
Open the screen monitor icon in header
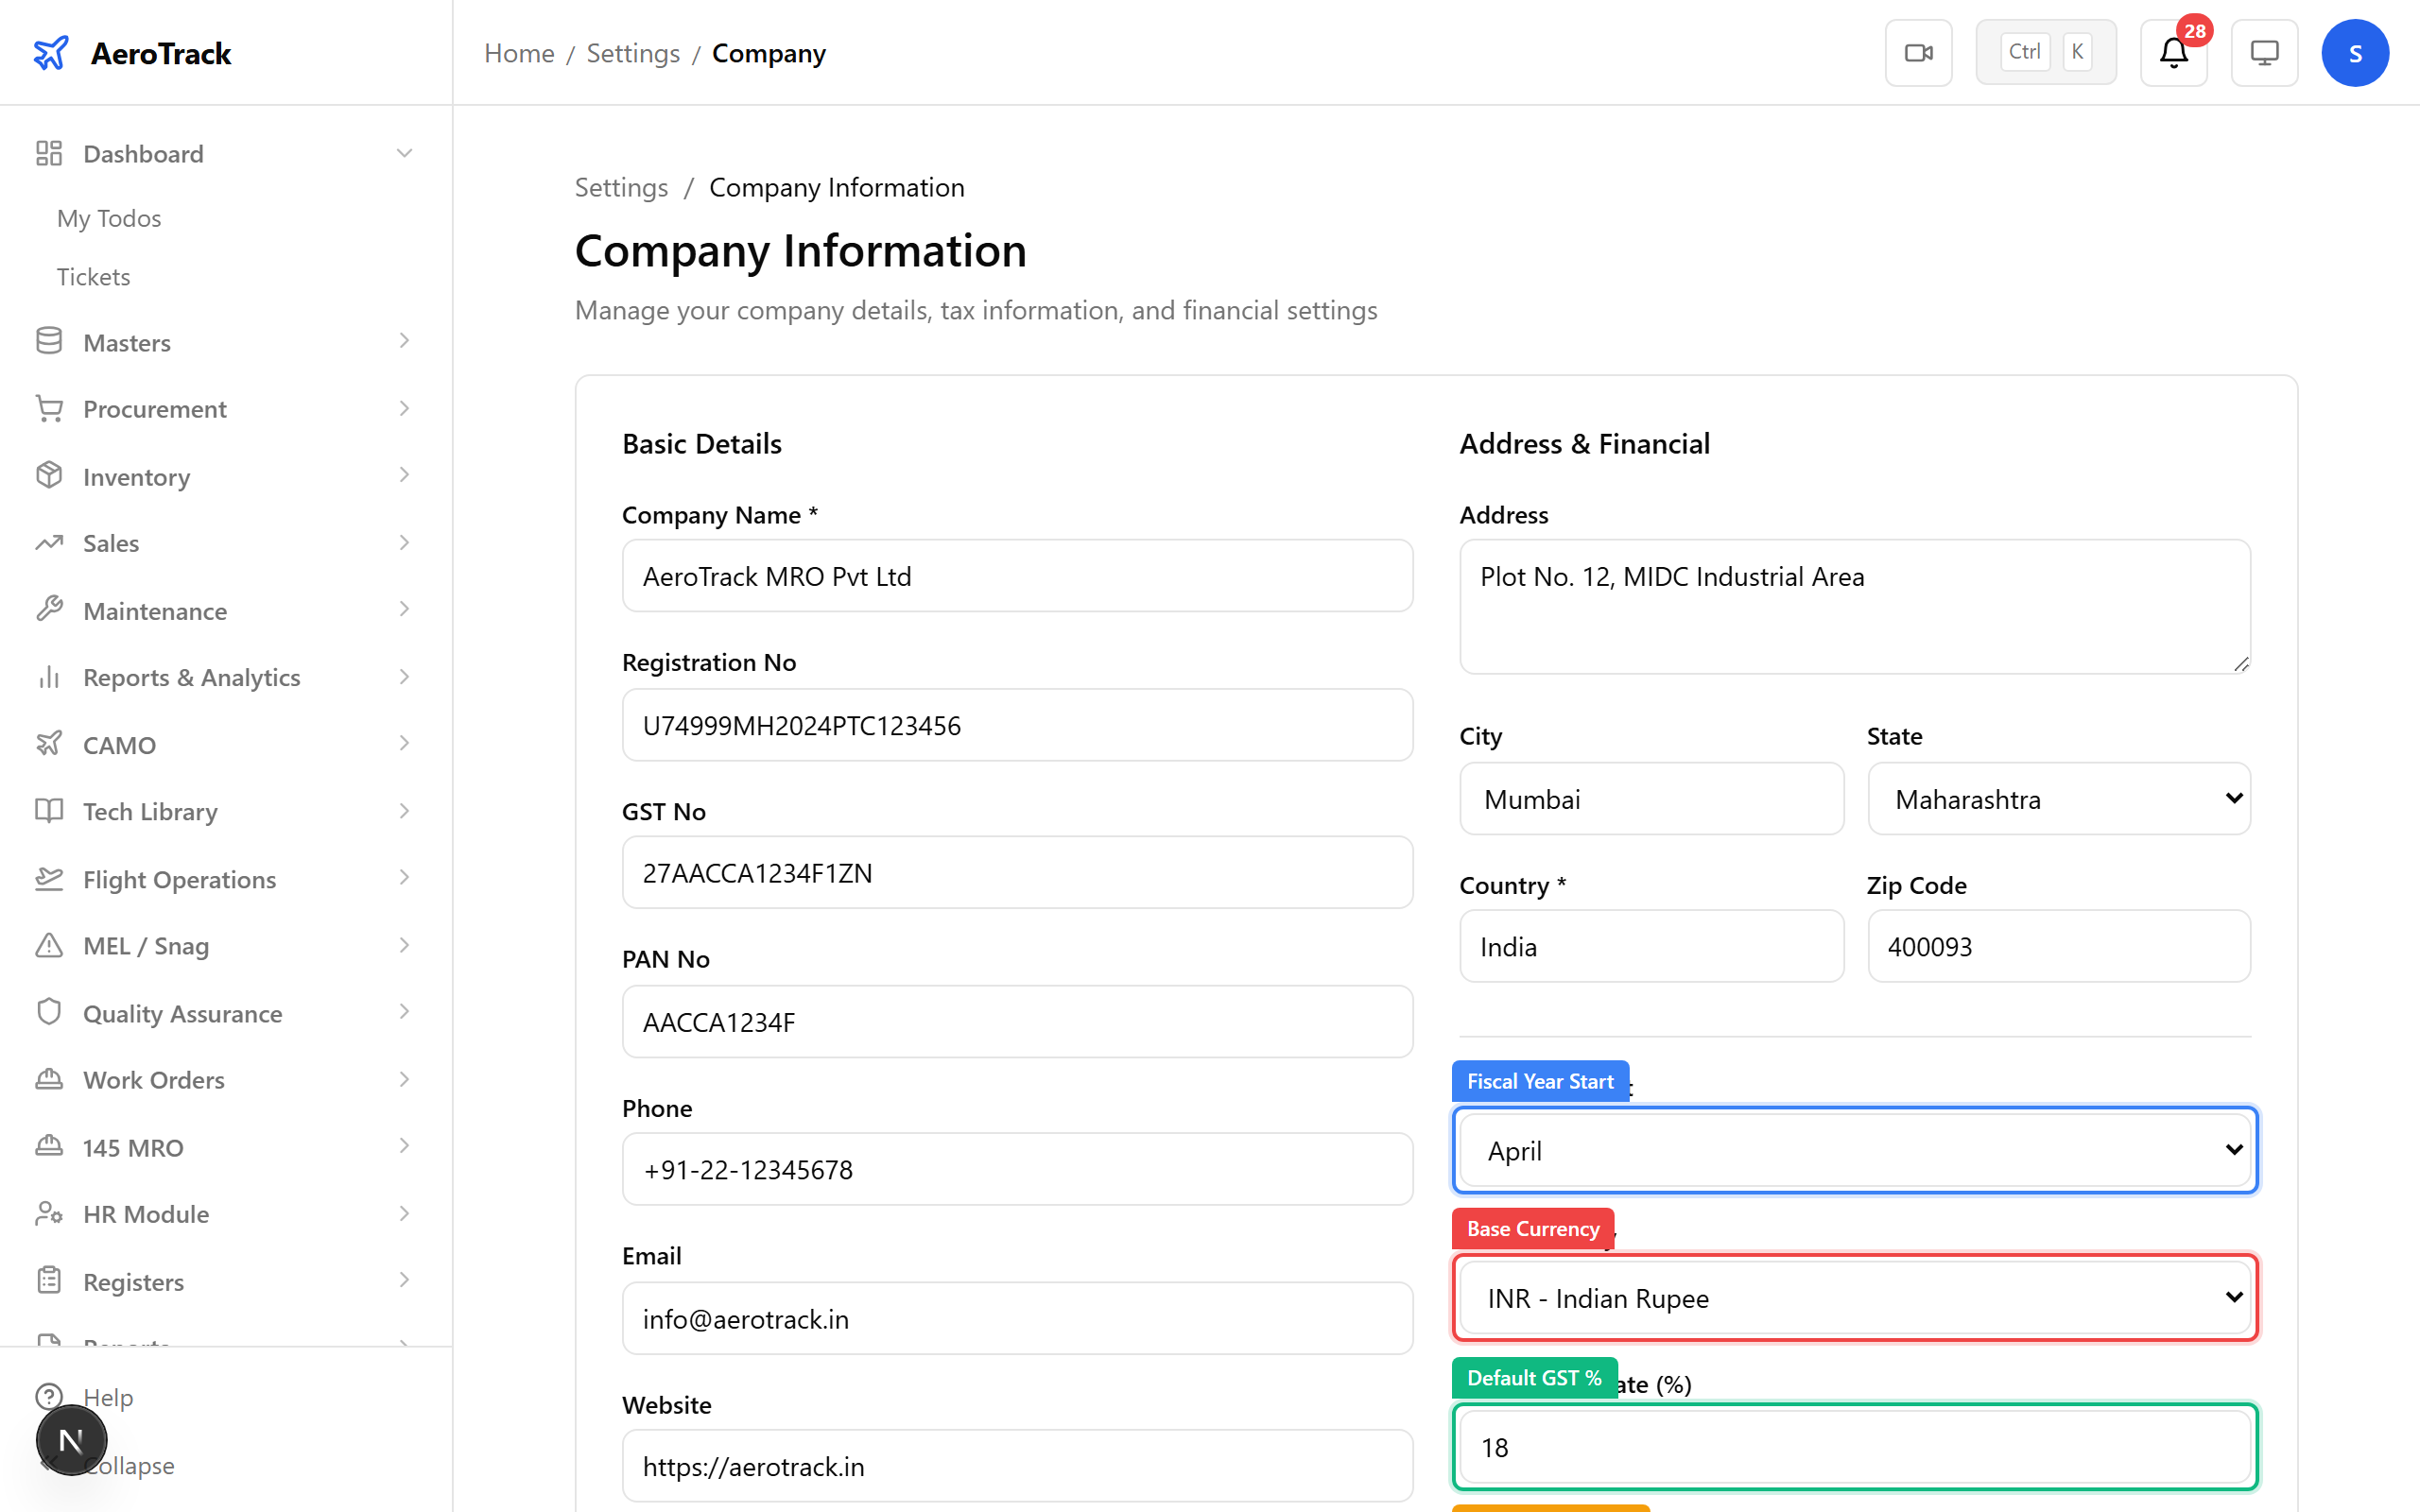pyautogui.click(x=2264, y=52)
